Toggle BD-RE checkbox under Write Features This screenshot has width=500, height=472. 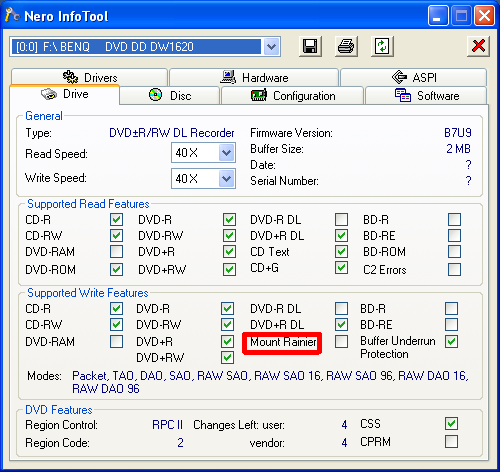tap(451, 324)
